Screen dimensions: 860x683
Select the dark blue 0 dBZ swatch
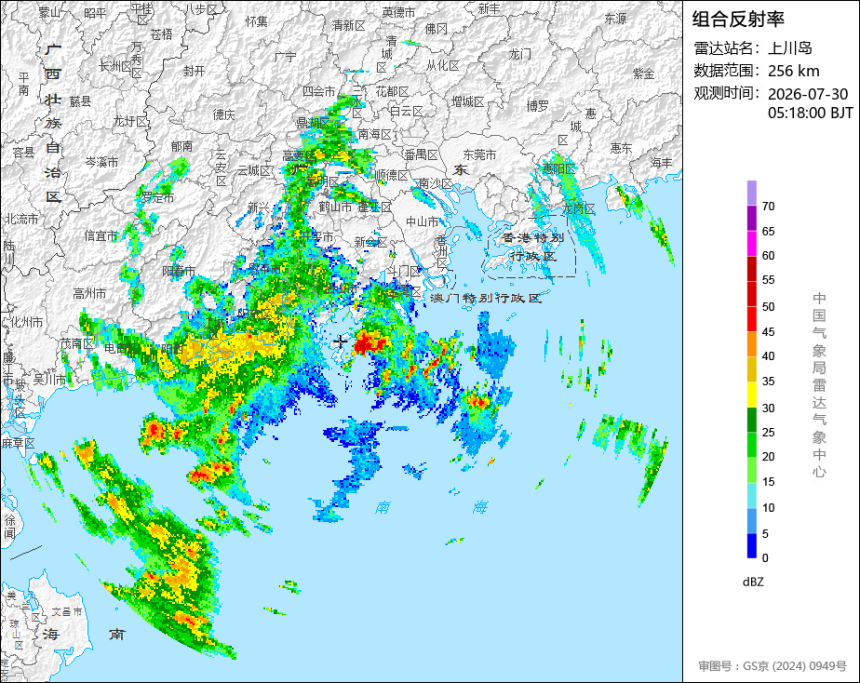tap(751, 546)
